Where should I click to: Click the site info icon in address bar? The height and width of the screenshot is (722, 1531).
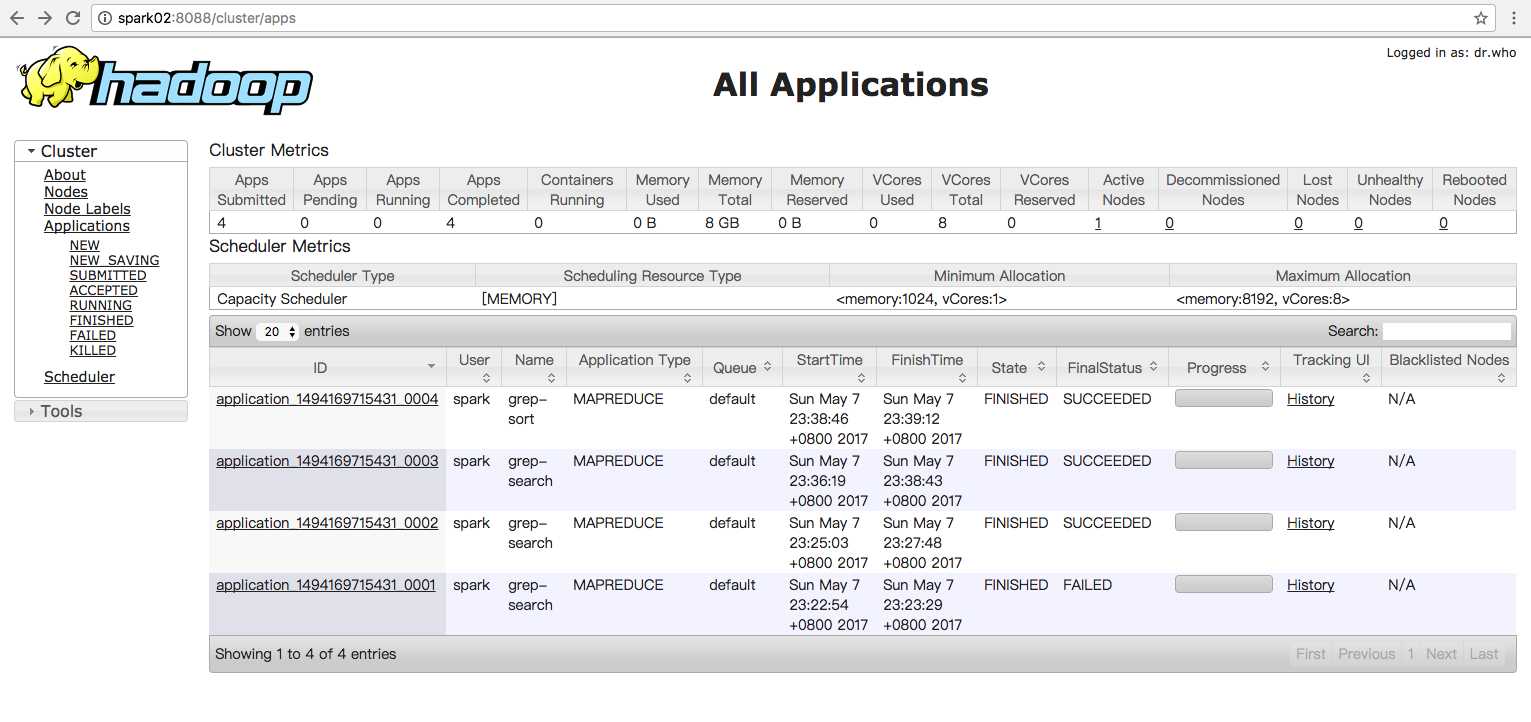(105, 18)
